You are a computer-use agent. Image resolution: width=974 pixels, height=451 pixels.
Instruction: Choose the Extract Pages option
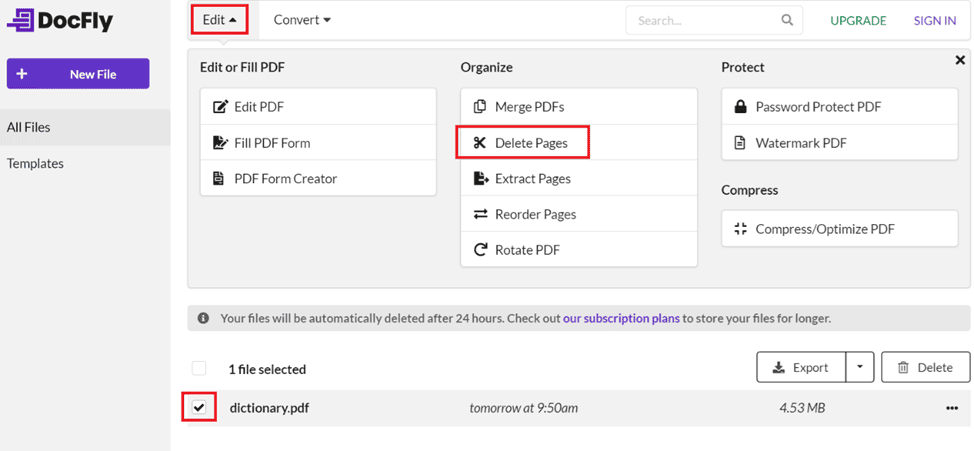tap(579, 179)
